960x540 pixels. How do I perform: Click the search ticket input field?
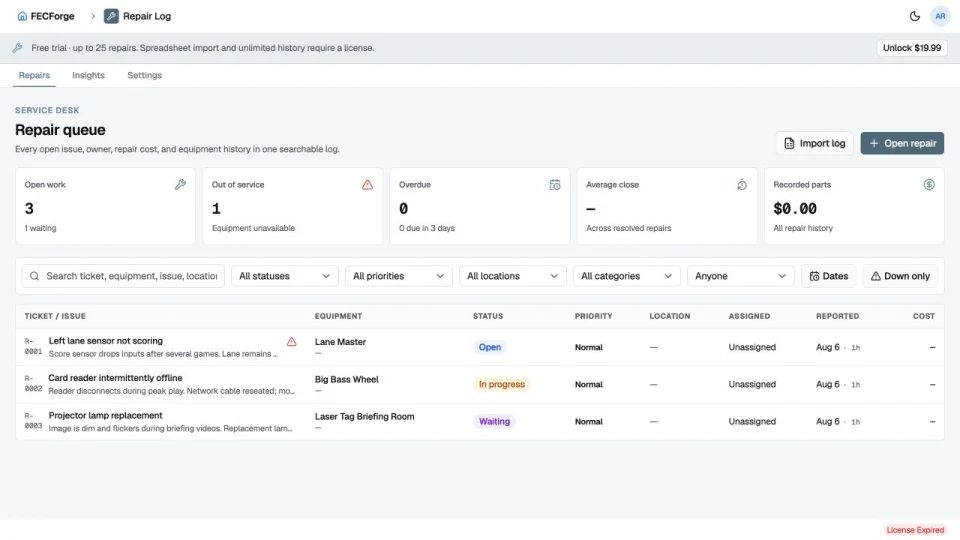coord(123,276)
